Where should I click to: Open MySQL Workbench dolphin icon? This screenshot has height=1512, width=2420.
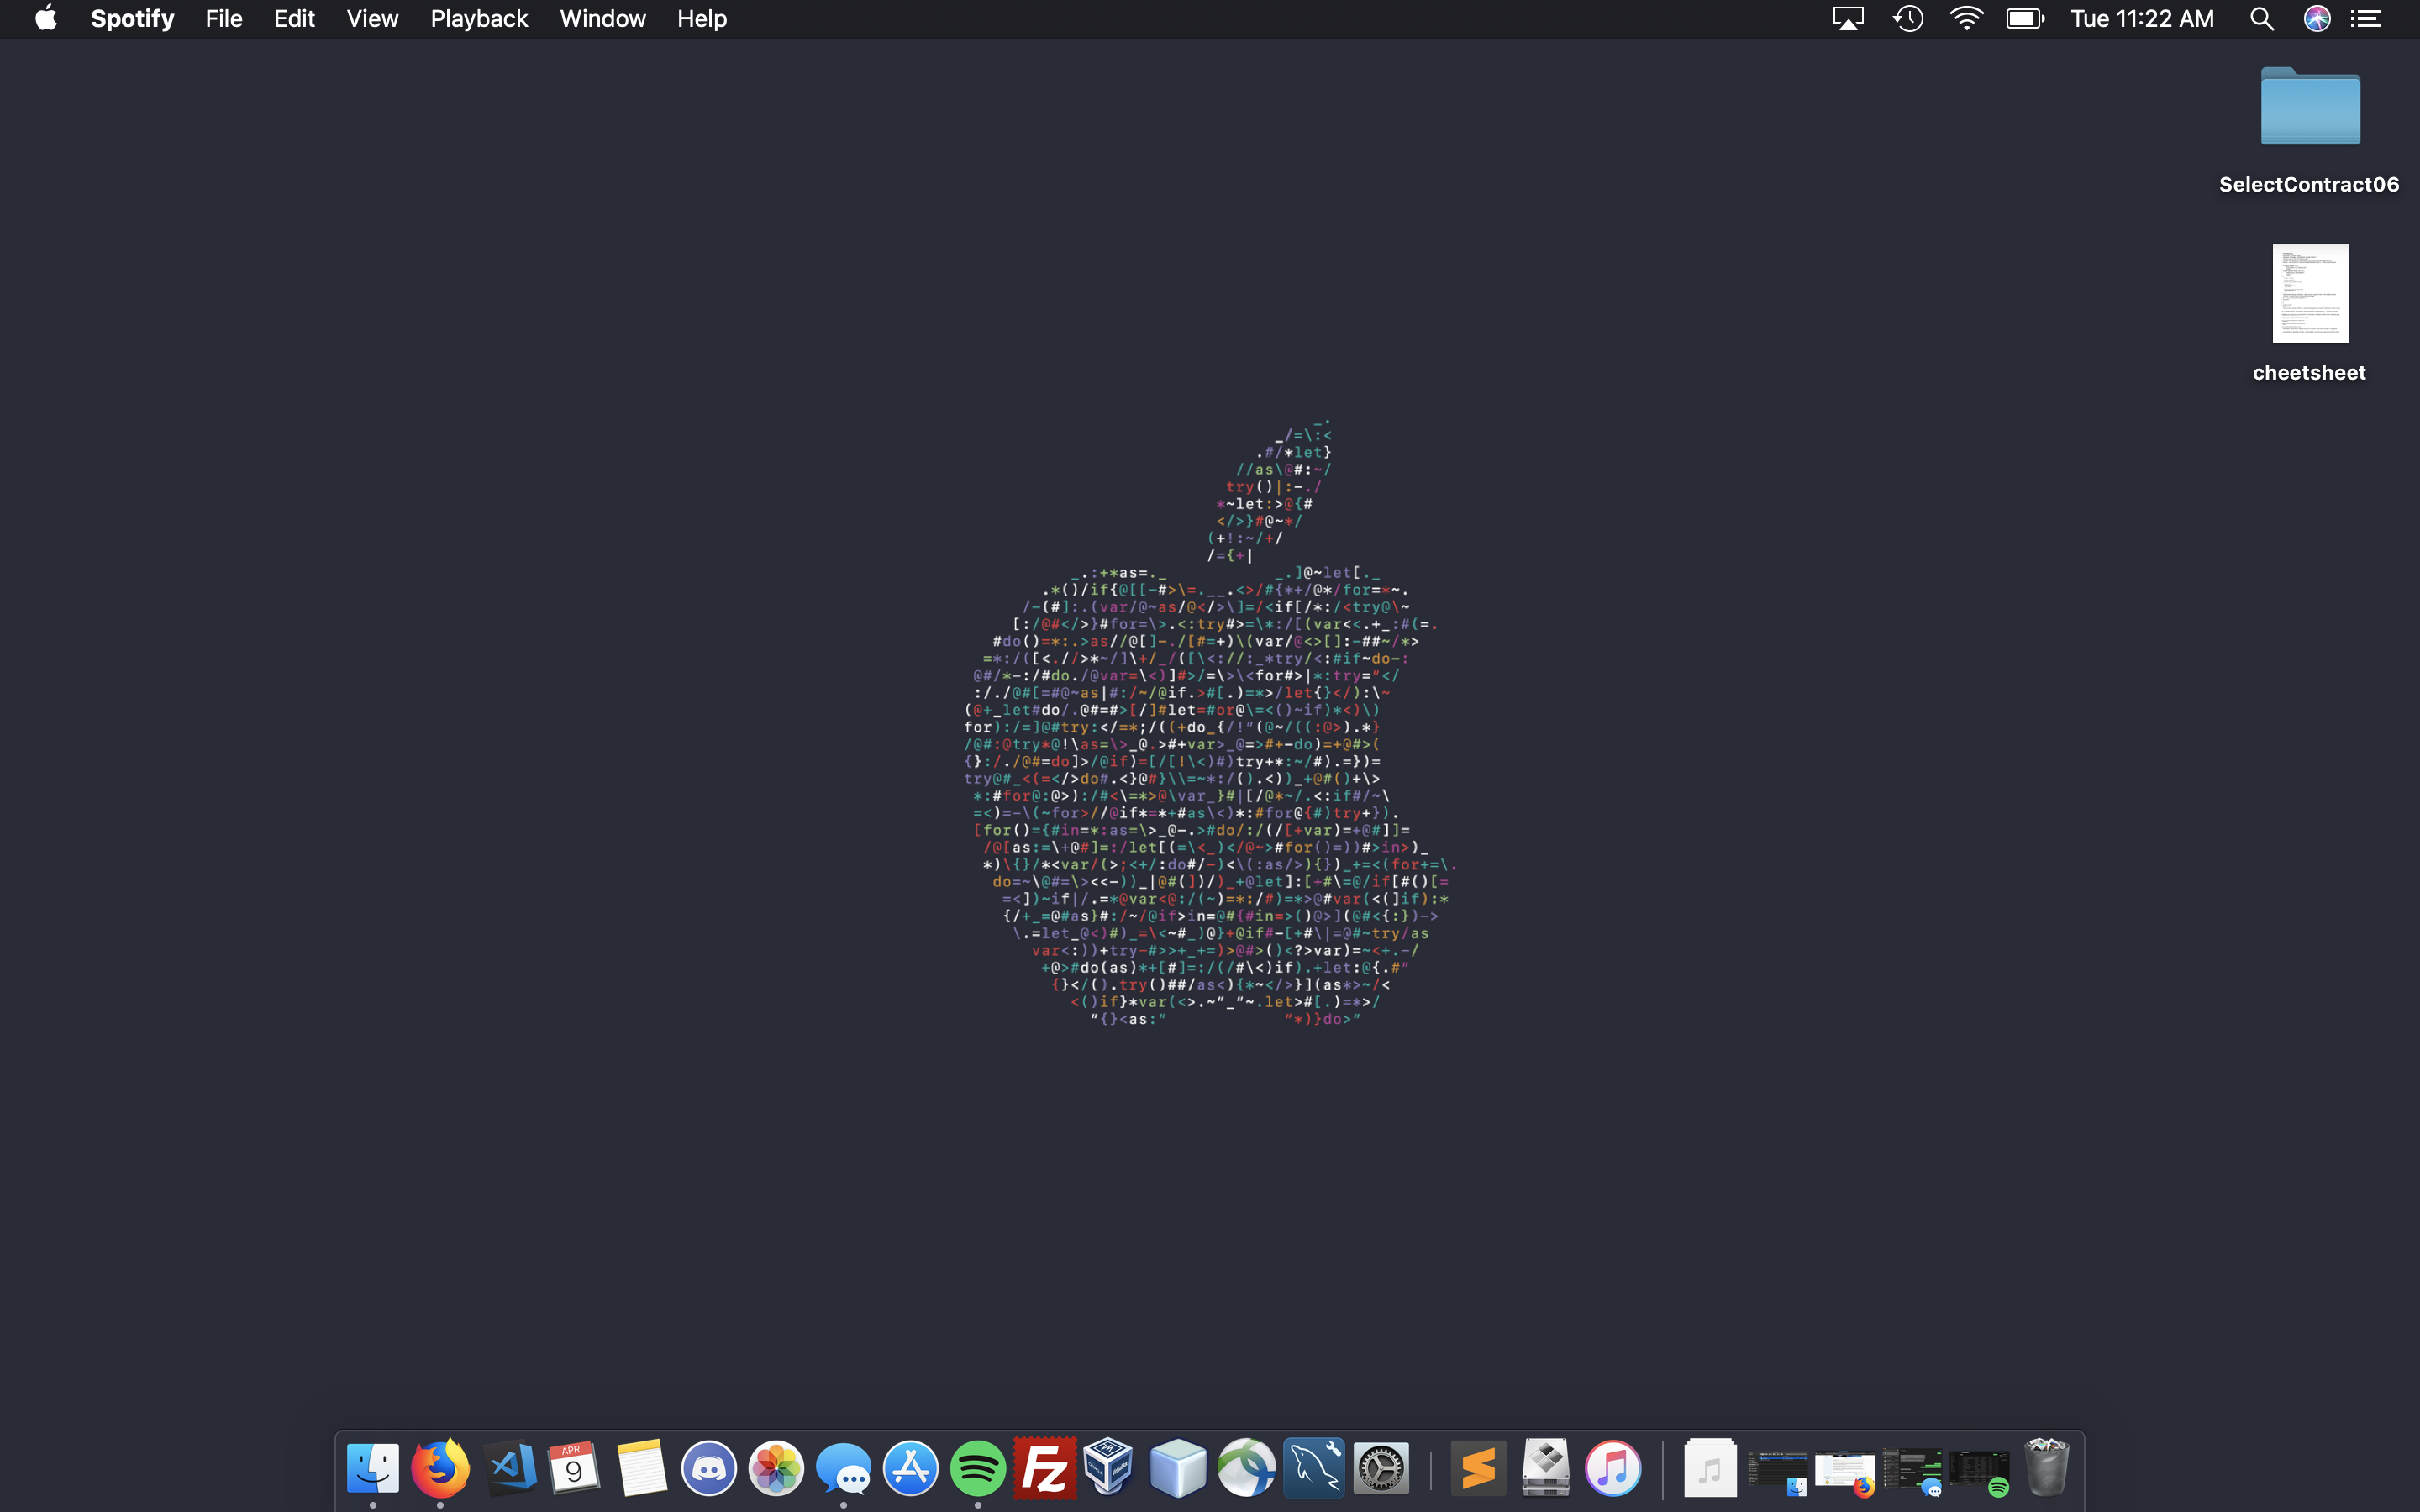coord(1313,1468)
